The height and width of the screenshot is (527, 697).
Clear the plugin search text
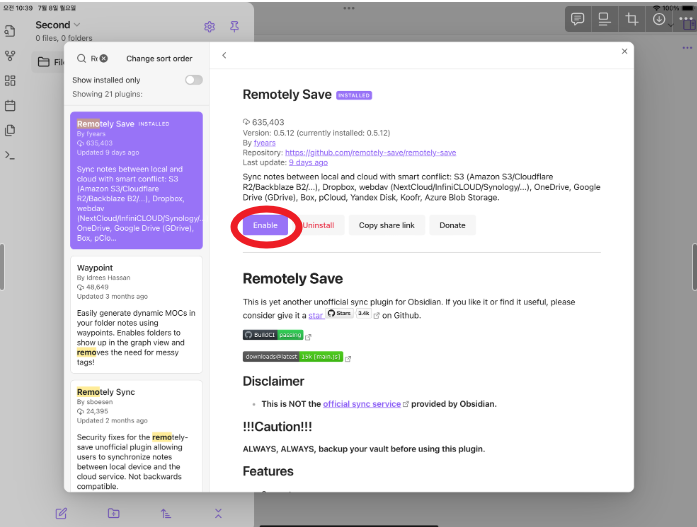pyautogui.click(x=103, y=58)
